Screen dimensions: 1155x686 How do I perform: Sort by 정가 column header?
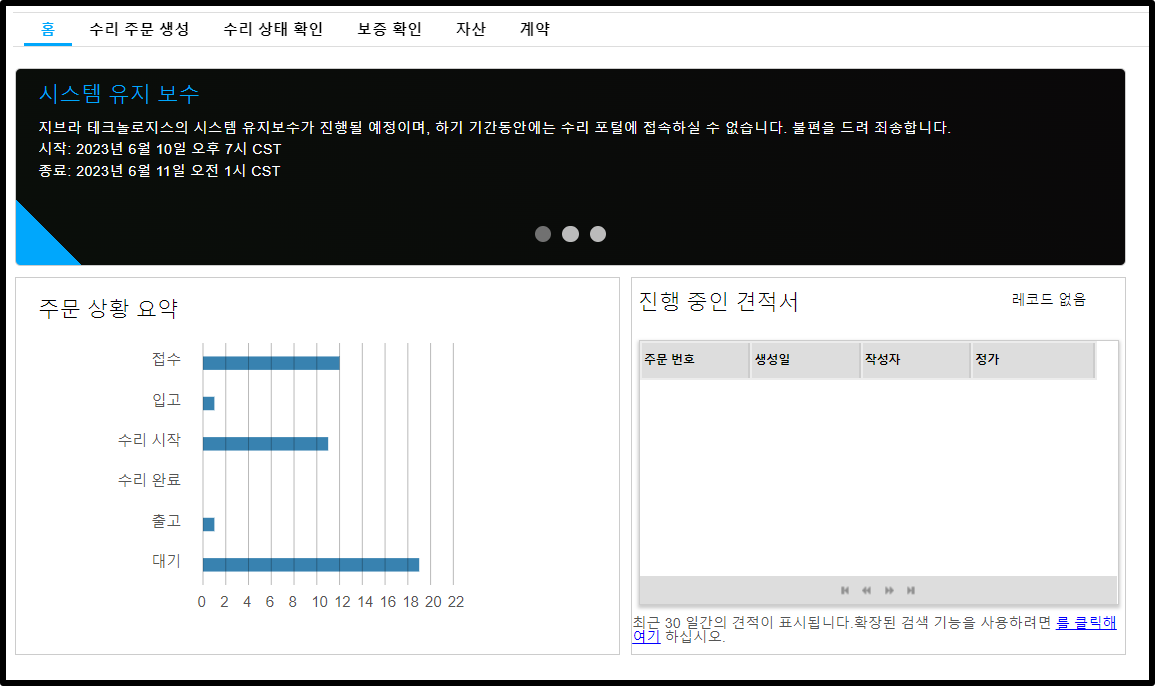(x=1033, y=360)
